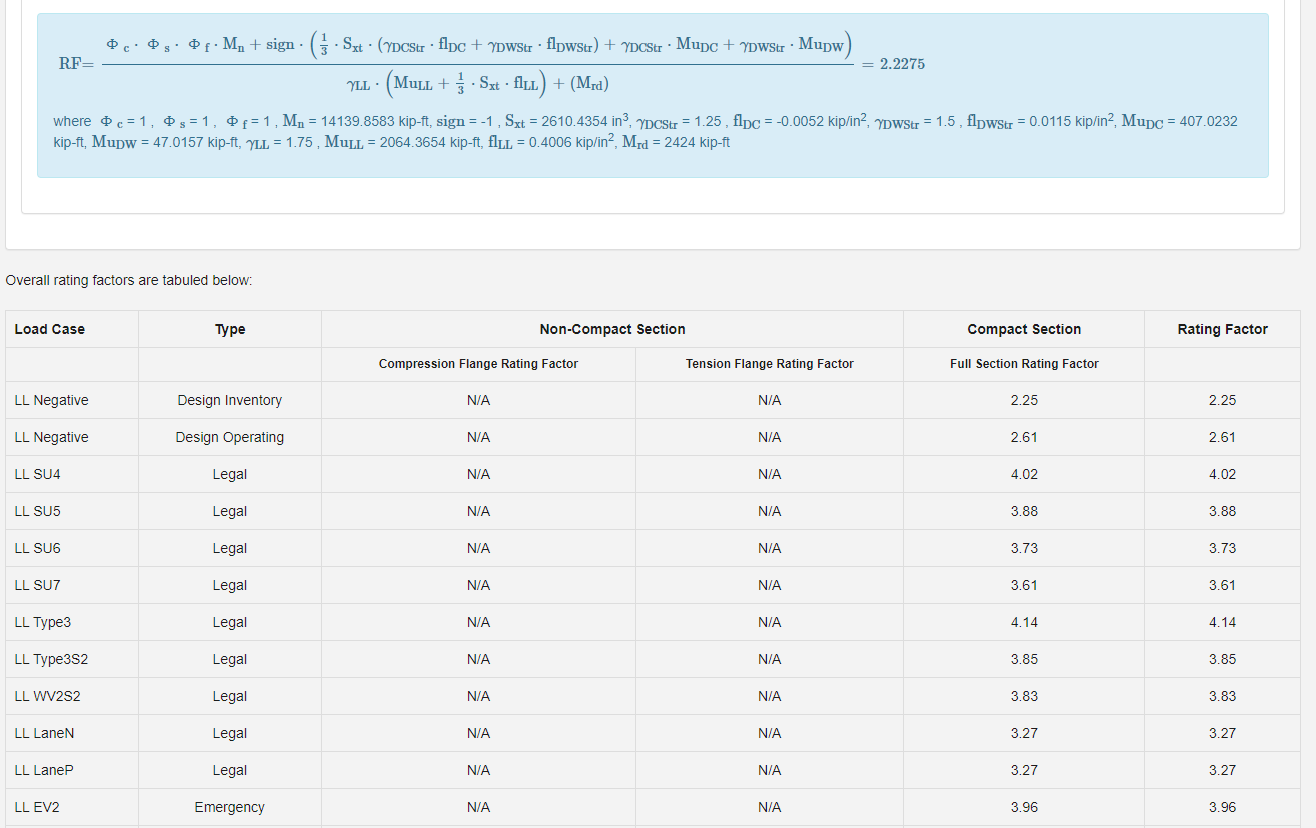The image size is (1316, 828).
Task: Click the Load Case column header
Action: 50,329
